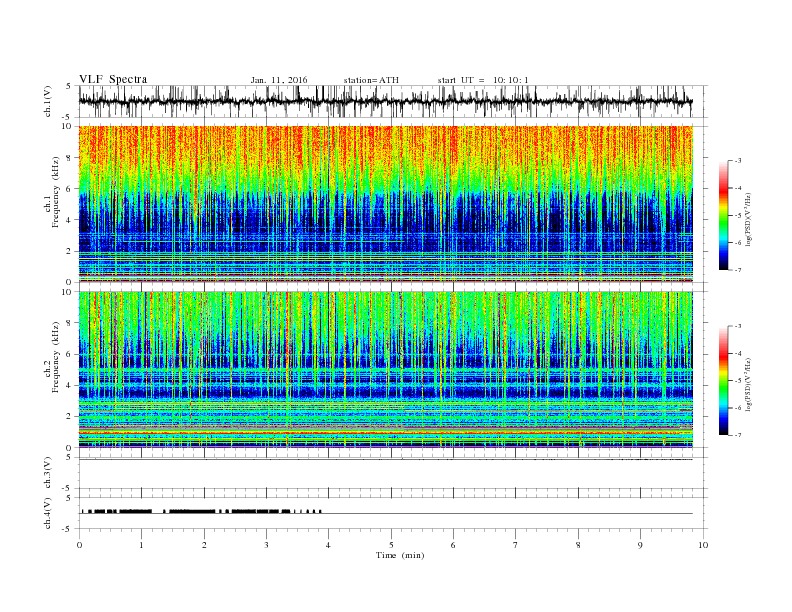Click the ch.1 voltage waveform trace panel
This screenshot has width=792, height=612.
(393, 101)
